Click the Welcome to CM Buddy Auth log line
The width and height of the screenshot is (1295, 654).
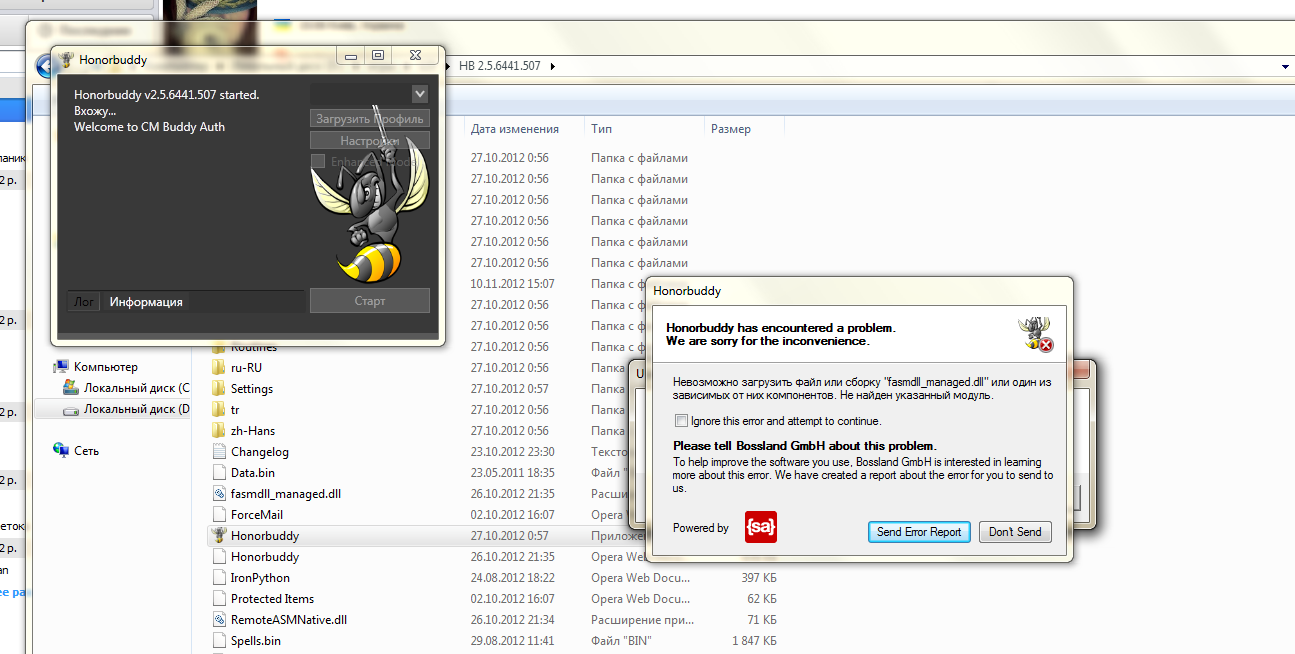tap(149, 127)
